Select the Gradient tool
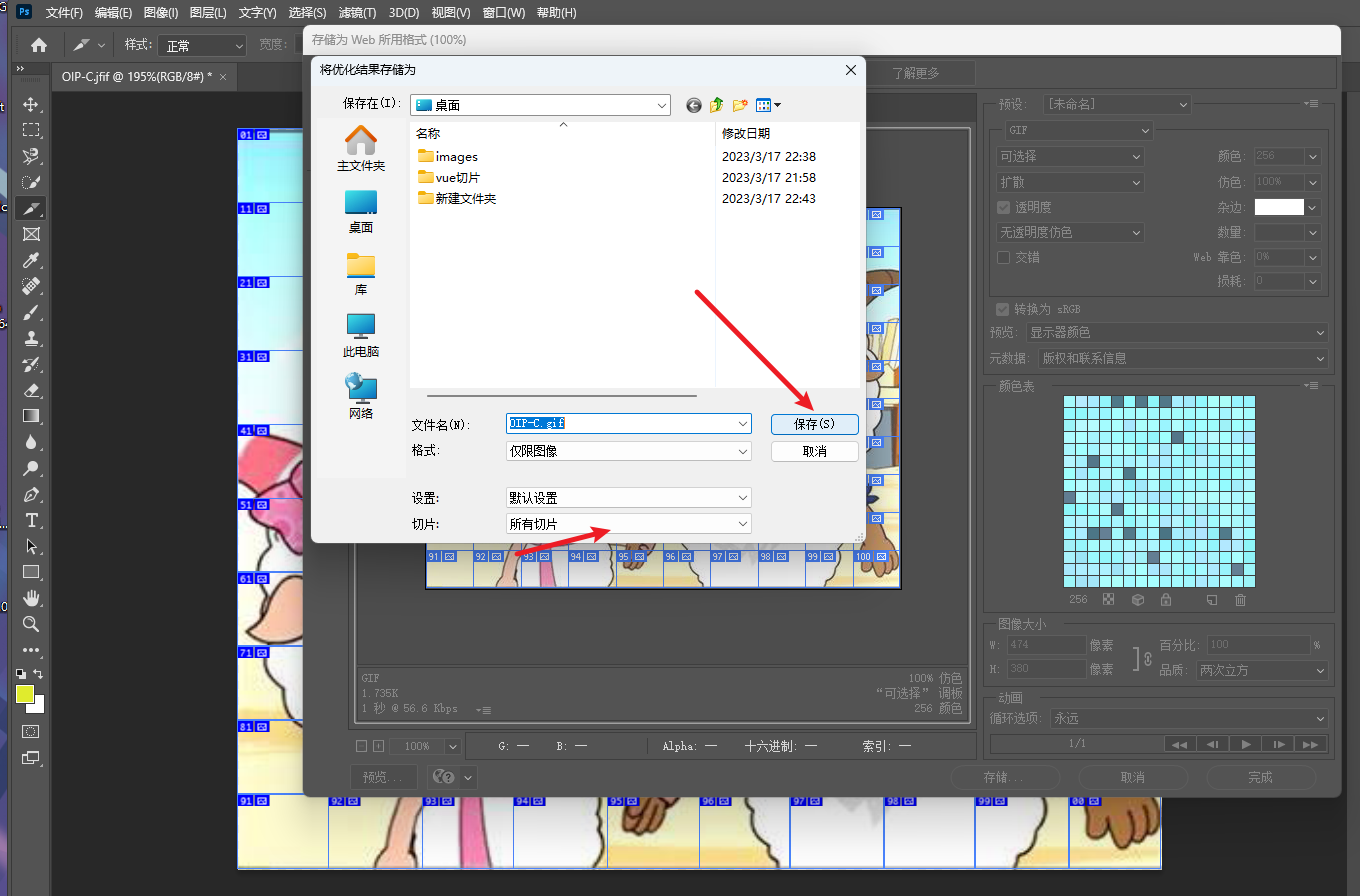The height and width of the screenshot is (896, 1360). pos(31,416)
